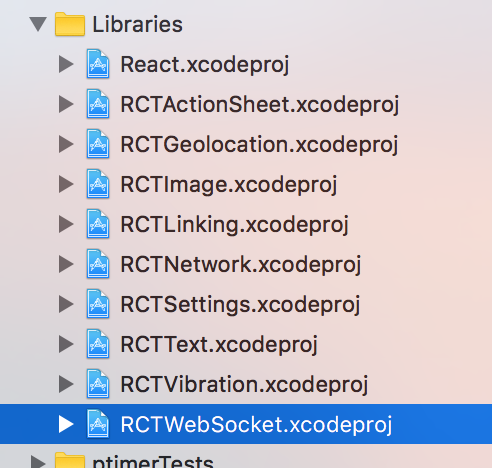Select the ptimerTests folder
The width and height of the screenshot is (492, 468).
click(x=246, y=460)
